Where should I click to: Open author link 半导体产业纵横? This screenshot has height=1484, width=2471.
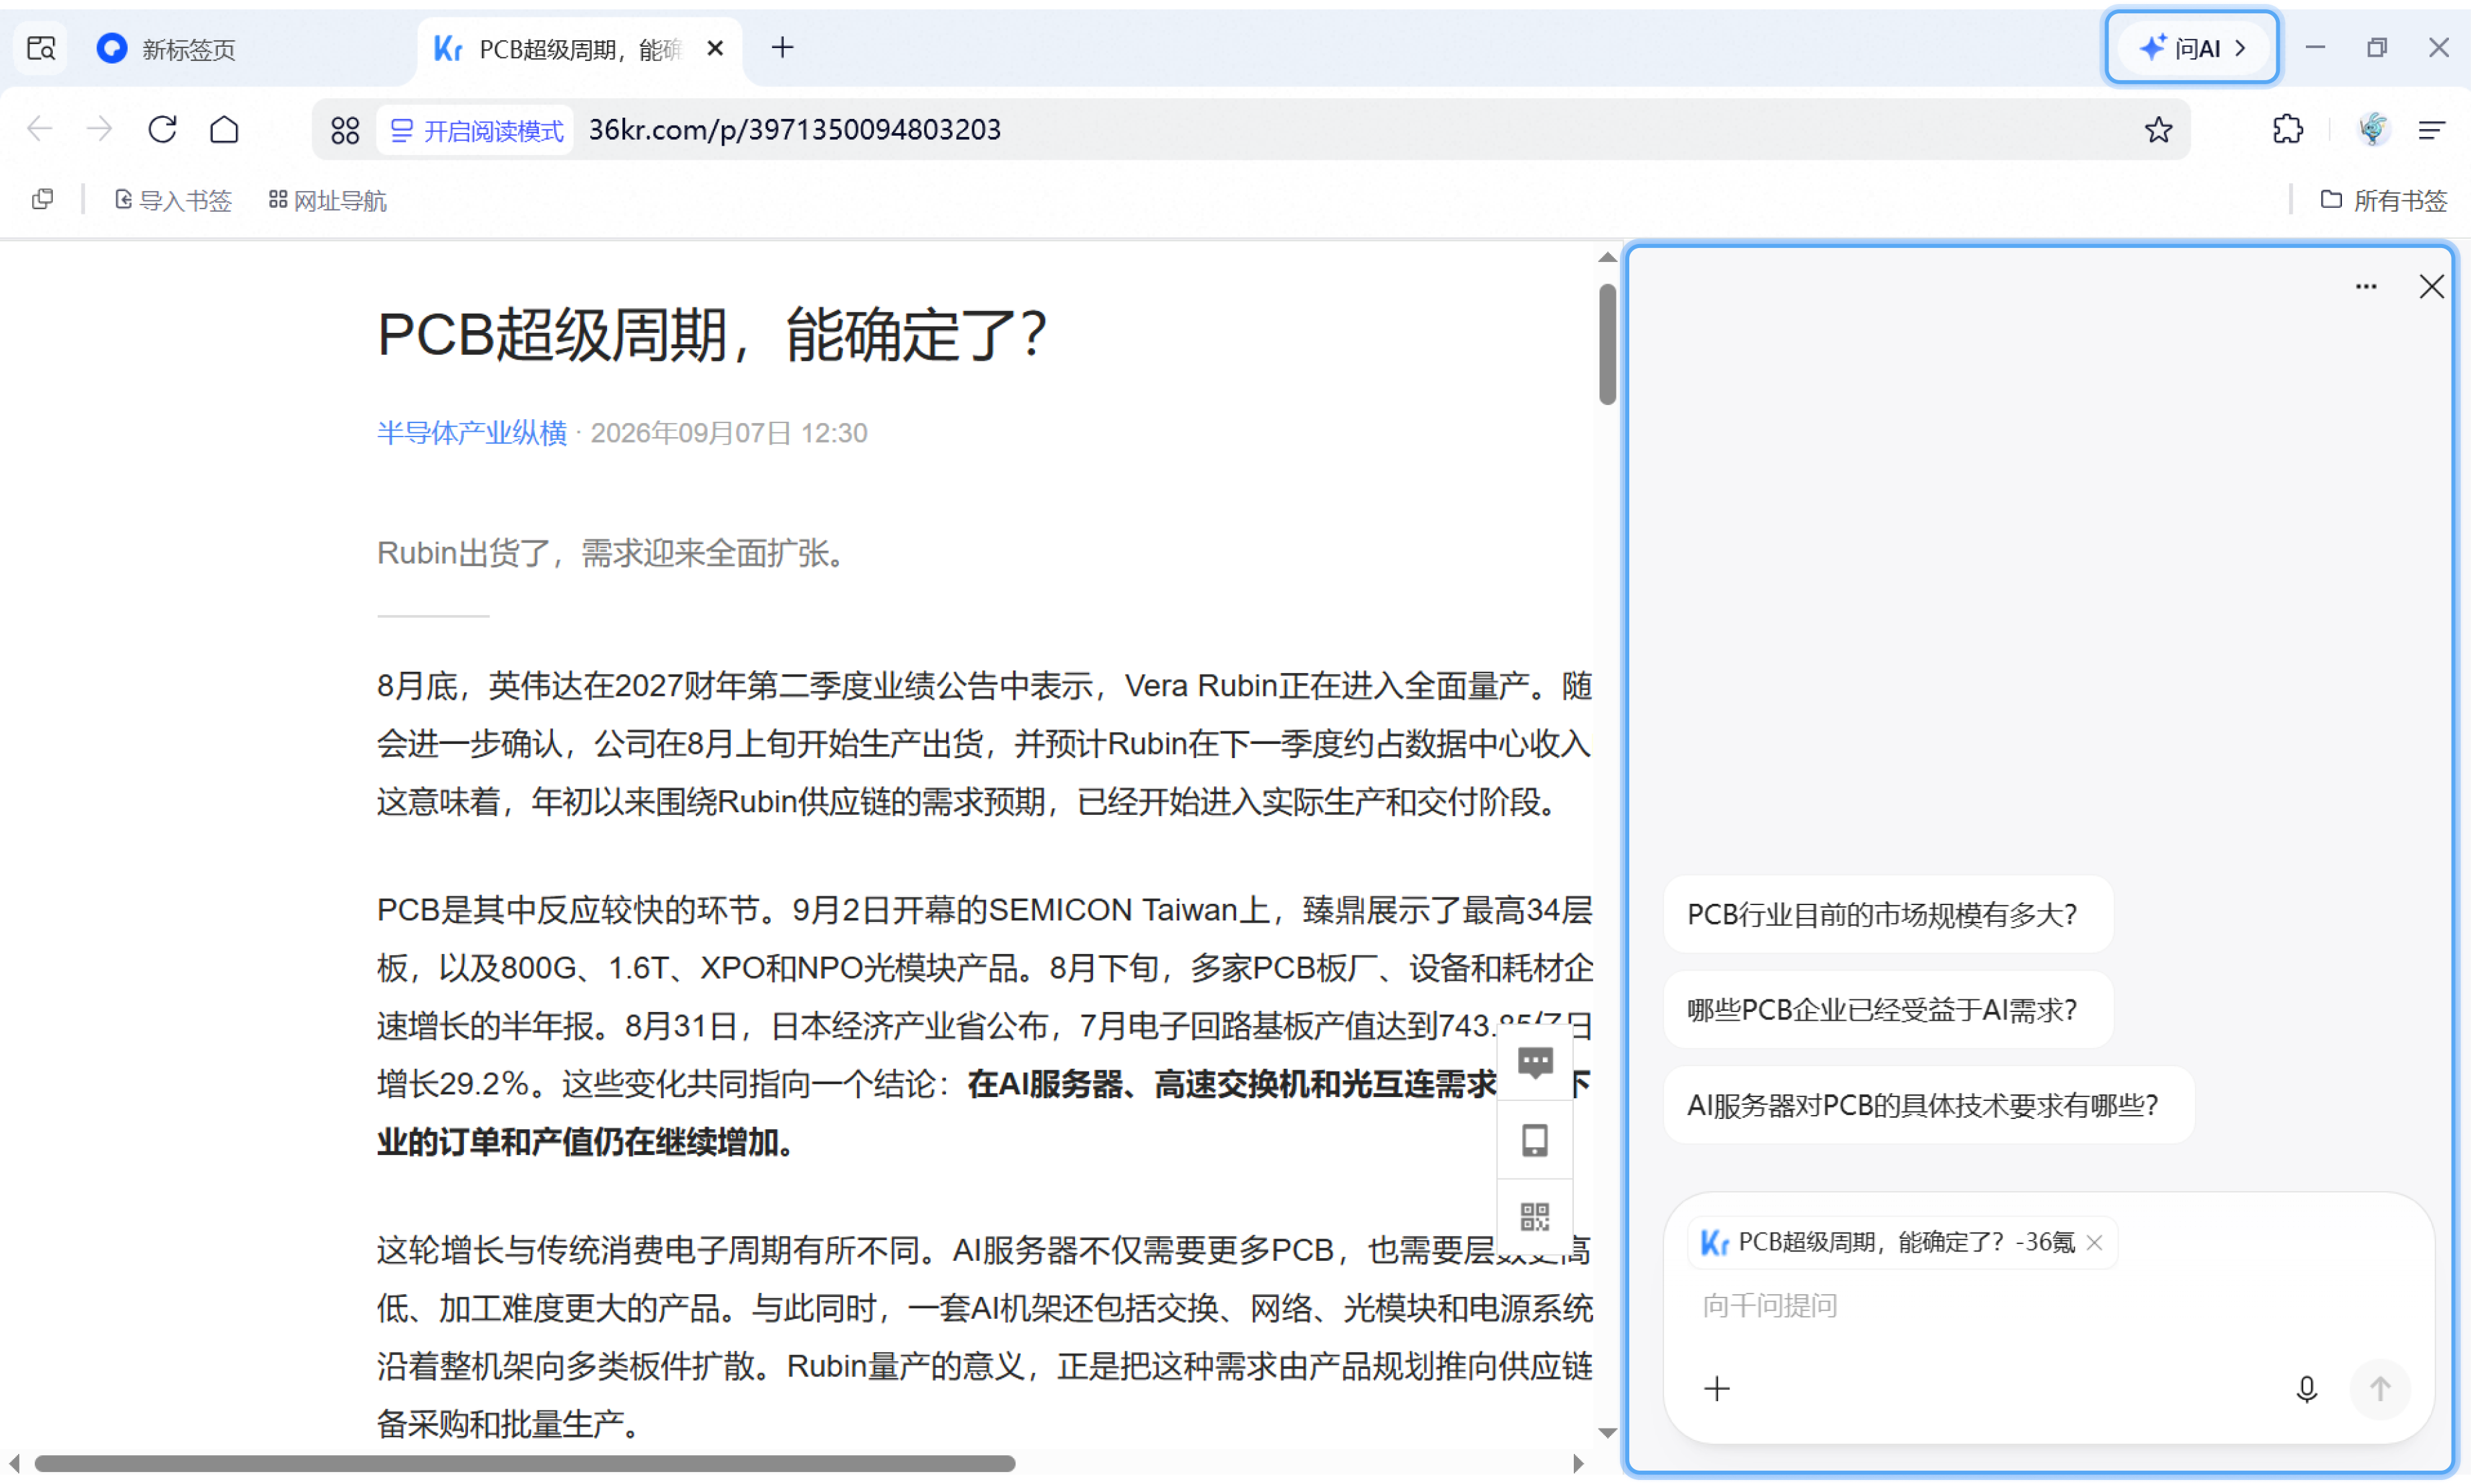(x=471, y=433)
